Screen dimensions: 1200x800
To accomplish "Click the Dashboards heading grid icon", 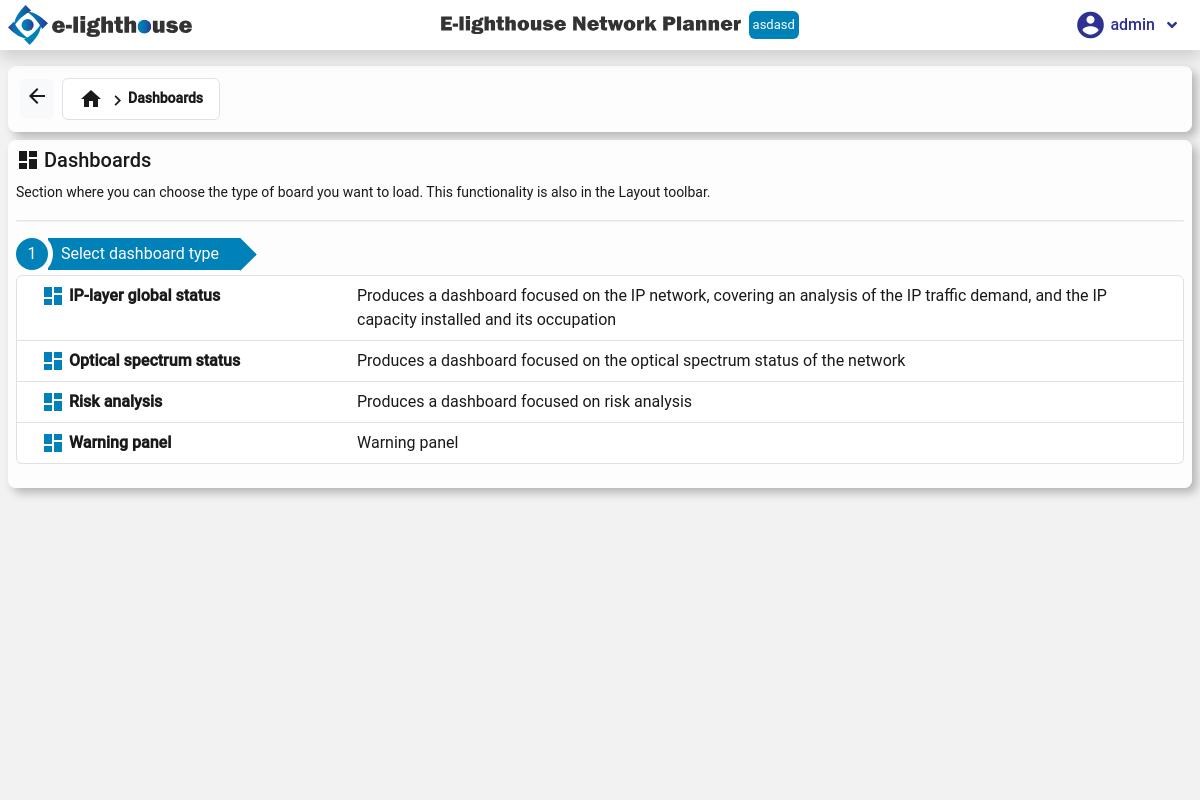I will coord(28,160).
